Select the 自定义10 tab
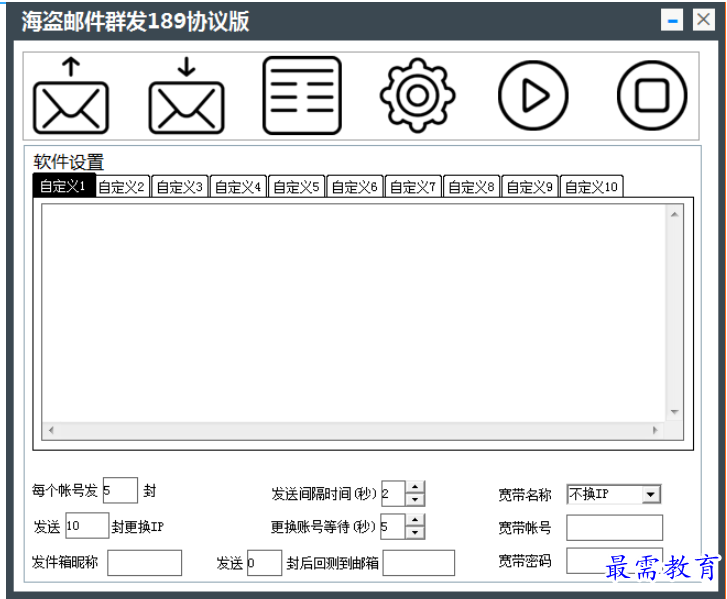Image resolution: width=727 pixels, height=599 pixels. (592, 186)
